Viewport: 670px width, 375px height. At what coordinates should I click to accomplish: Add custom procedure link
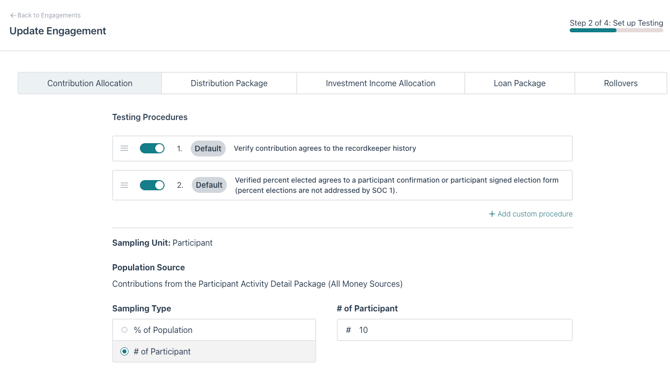[531, 214]
